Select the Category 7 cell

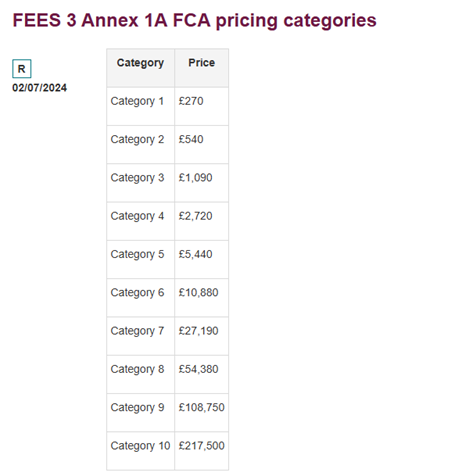point(140,336)
